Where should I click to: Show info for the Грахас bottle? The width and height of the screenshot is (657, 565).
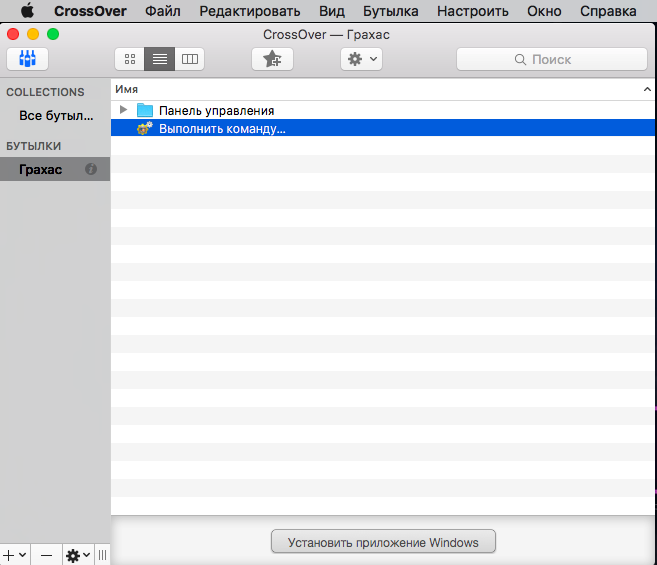pyautogui.click(x=91, y=169)
